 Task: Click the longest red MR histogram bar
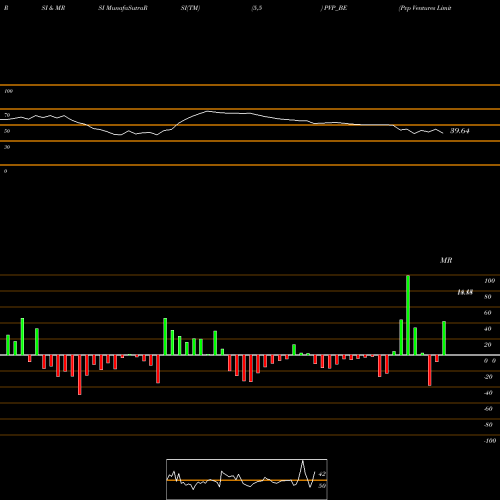point(80,375)
